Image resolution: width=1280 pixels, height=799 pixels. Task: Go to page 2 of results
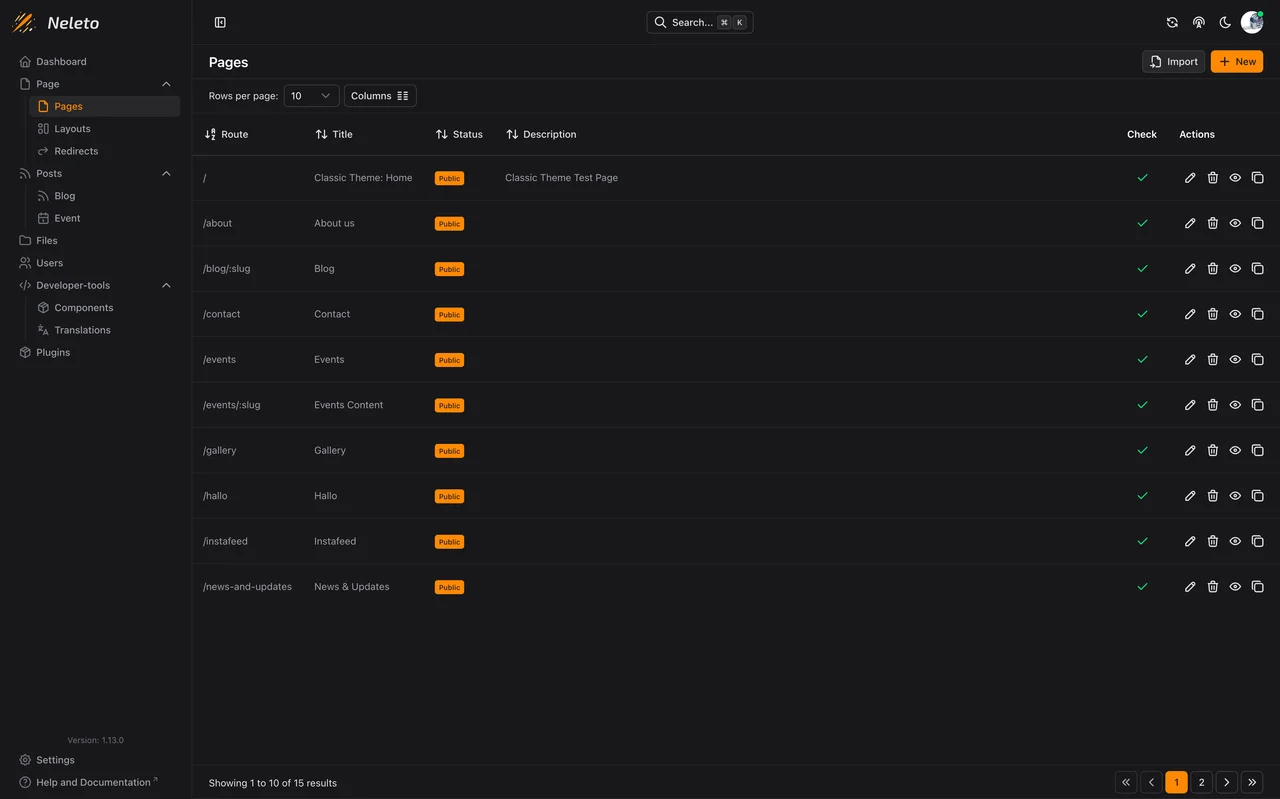point(1201,782)
